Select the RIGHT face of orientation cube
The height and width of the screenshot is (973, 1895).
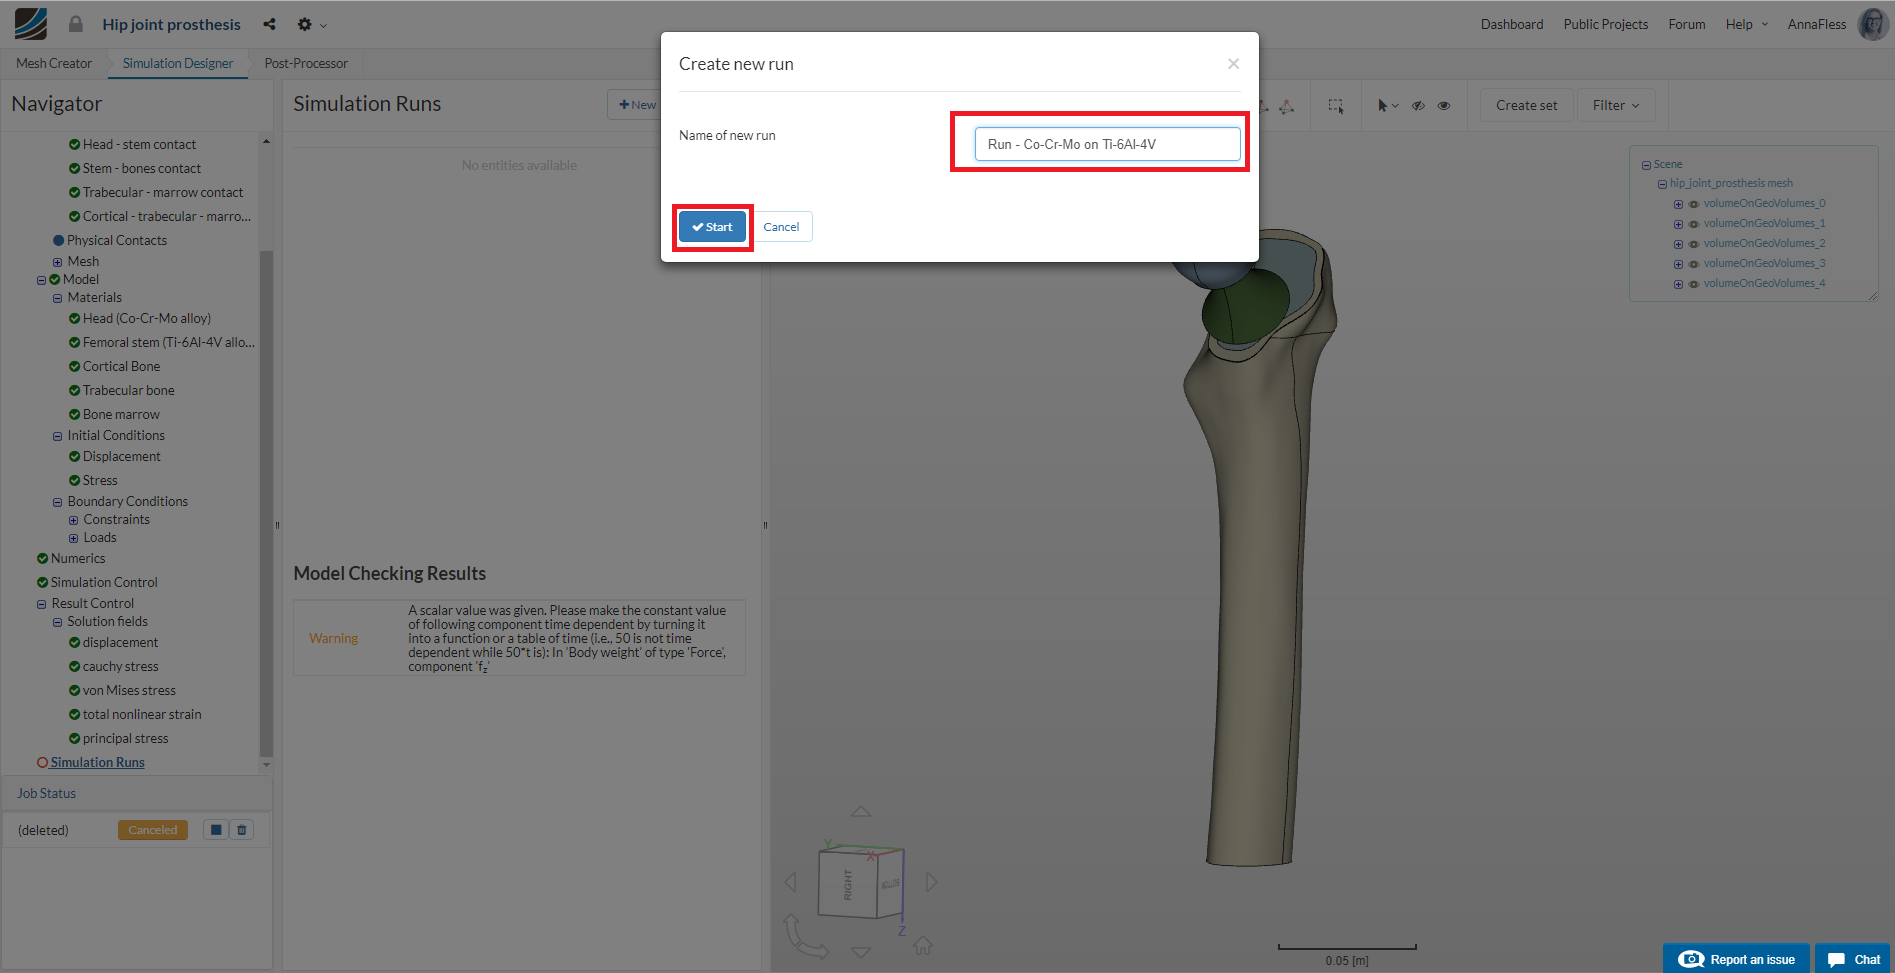click(x=847, y=884)
